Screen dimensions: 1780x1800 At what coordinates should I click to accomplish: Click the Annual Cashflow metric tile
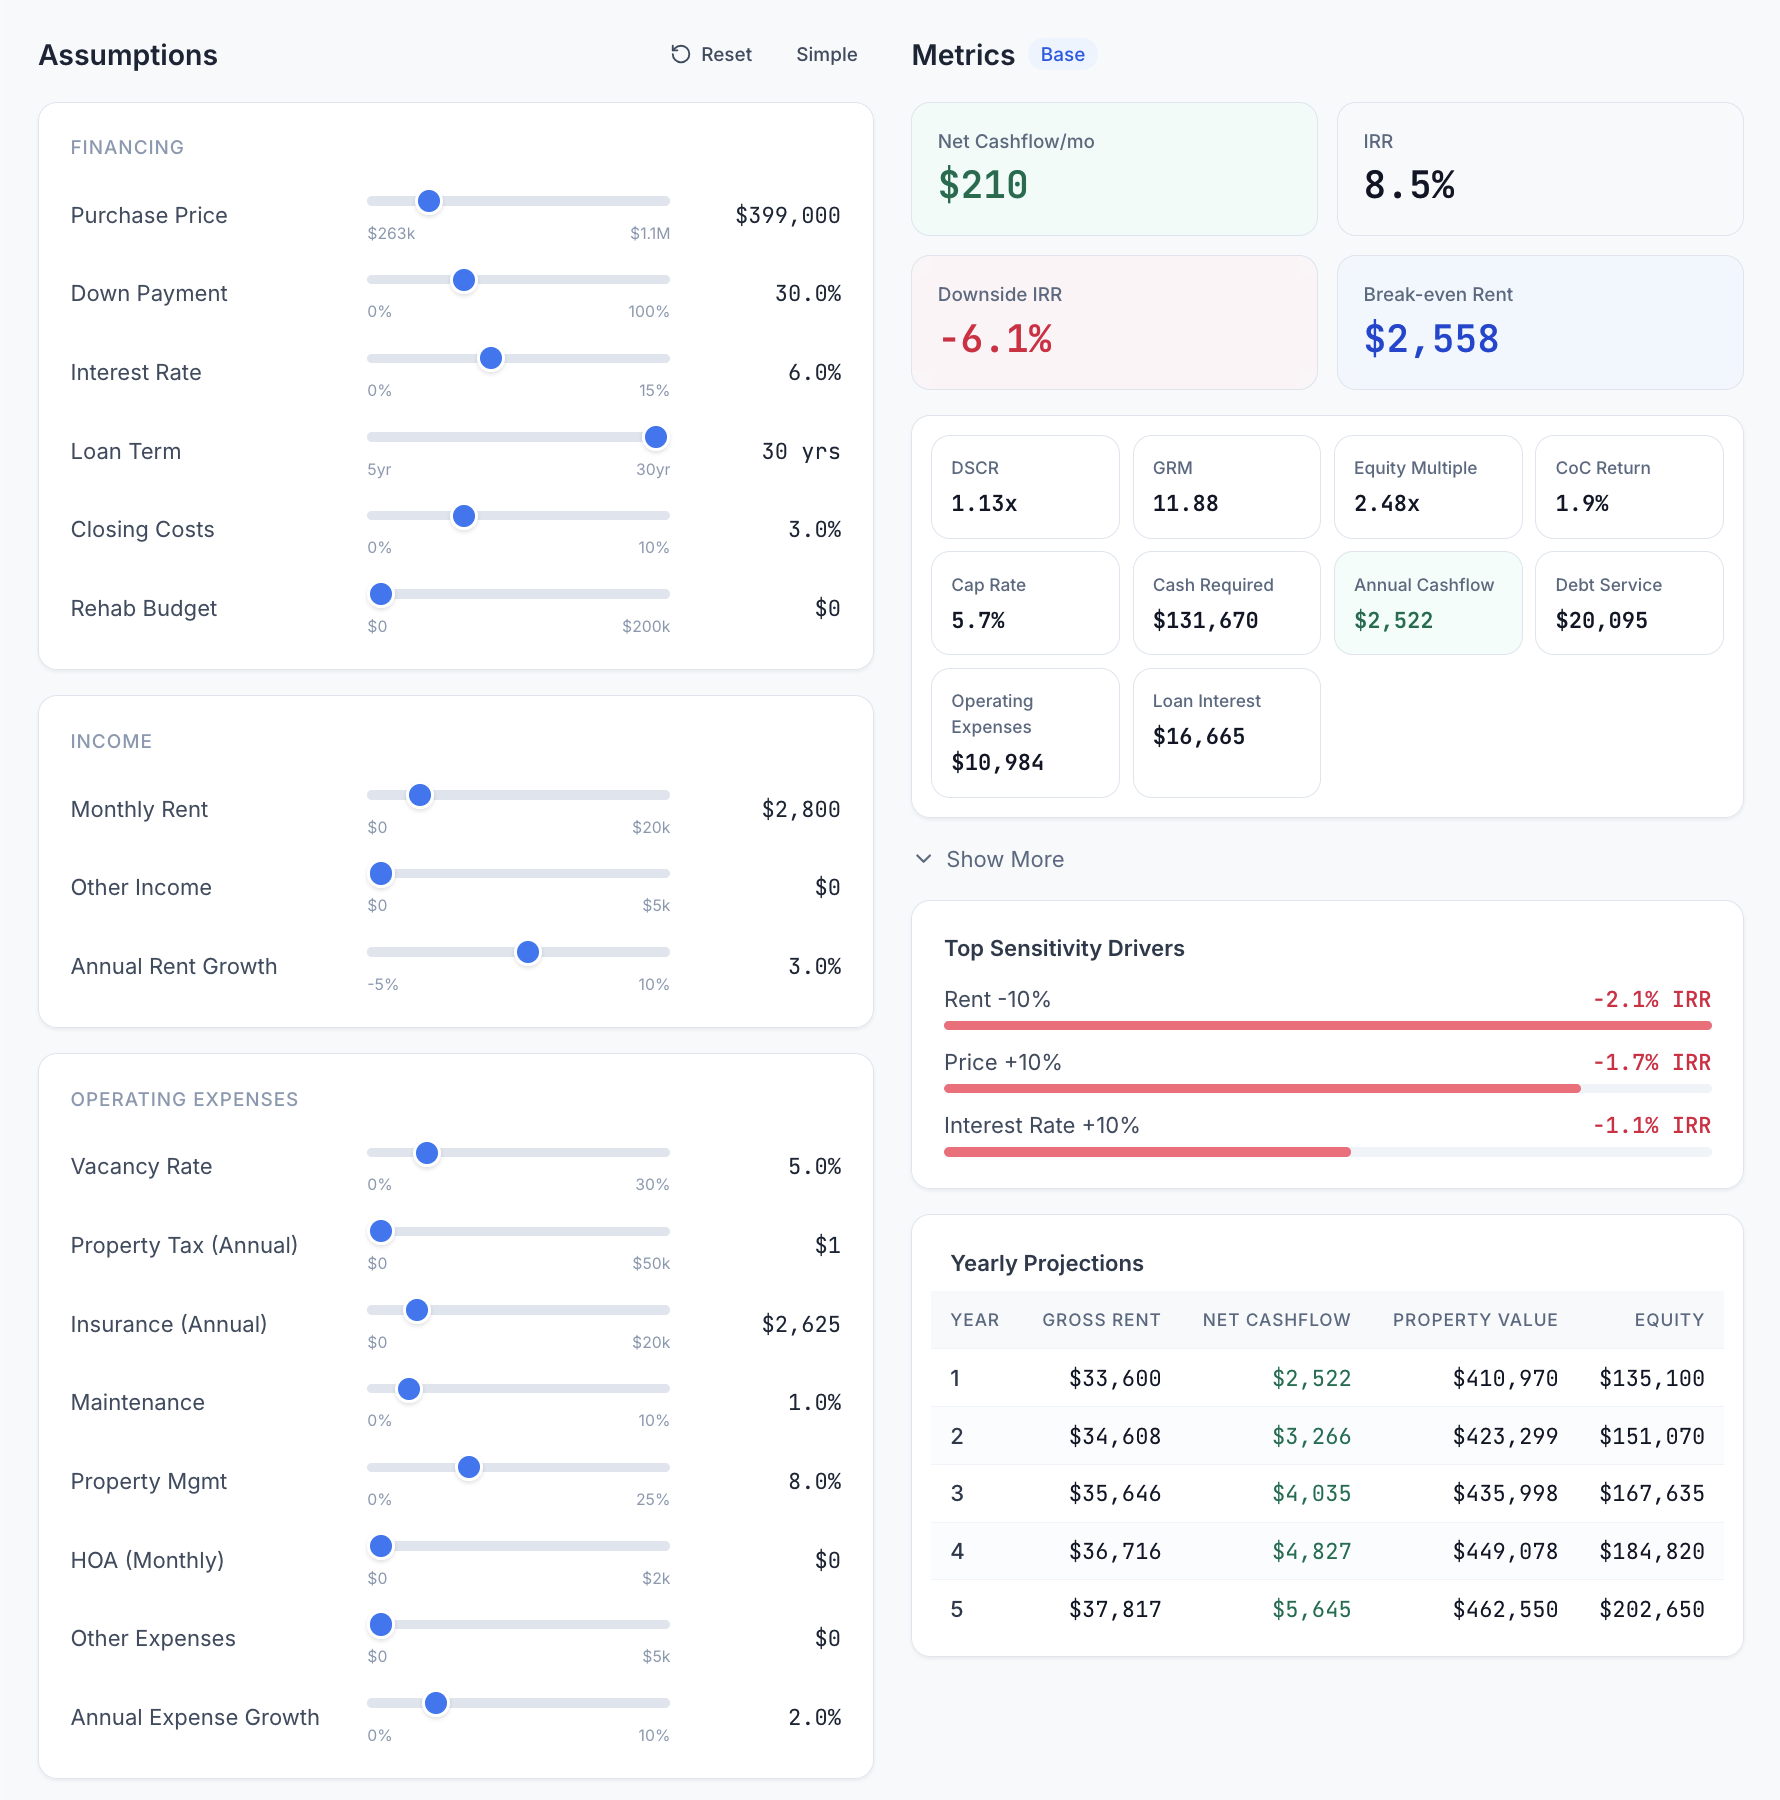(1428, 603)
